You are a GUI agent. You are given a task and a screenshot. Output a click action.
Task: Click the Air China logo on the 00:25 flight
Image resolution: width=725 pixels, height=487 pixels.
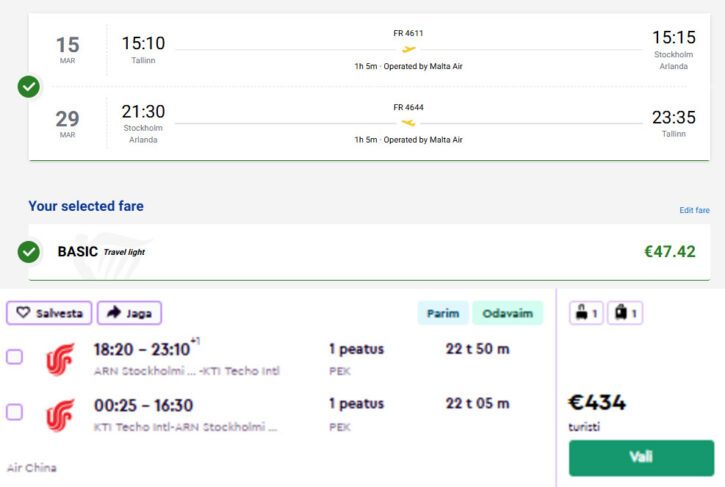[60, 414]
